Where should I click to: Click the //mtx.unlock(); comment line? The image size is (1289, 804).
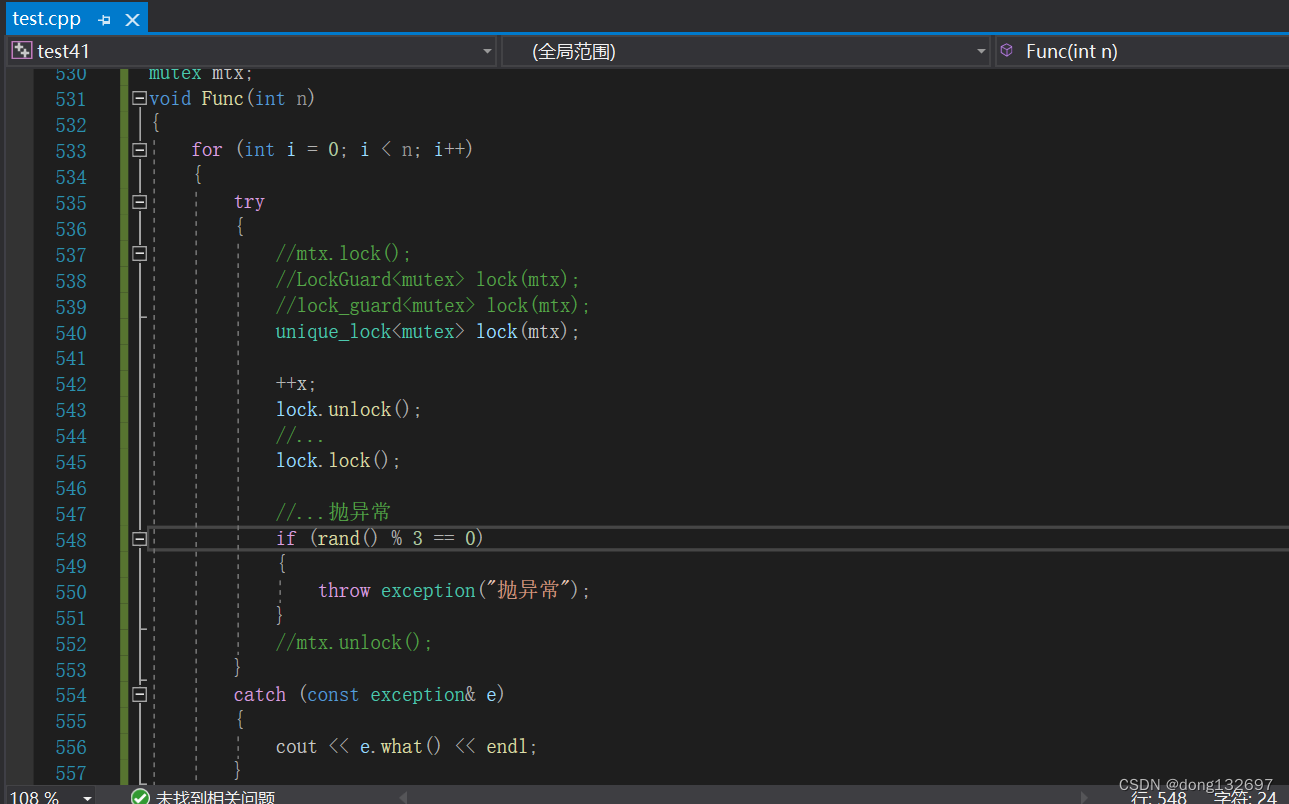pos(354,642)
